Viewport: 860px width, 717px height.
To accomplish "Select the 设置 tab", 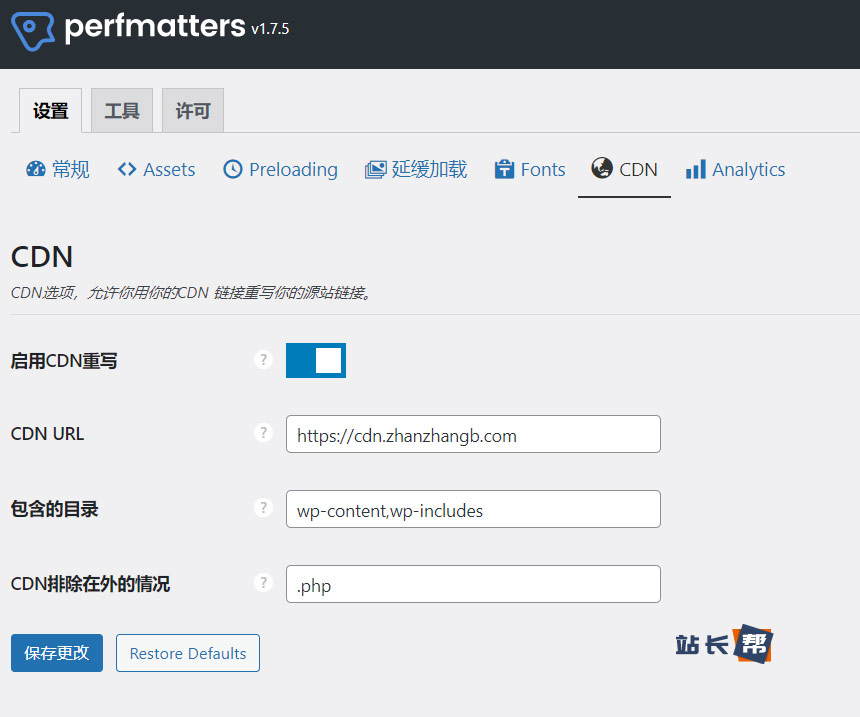I will (x=51, y=111).
